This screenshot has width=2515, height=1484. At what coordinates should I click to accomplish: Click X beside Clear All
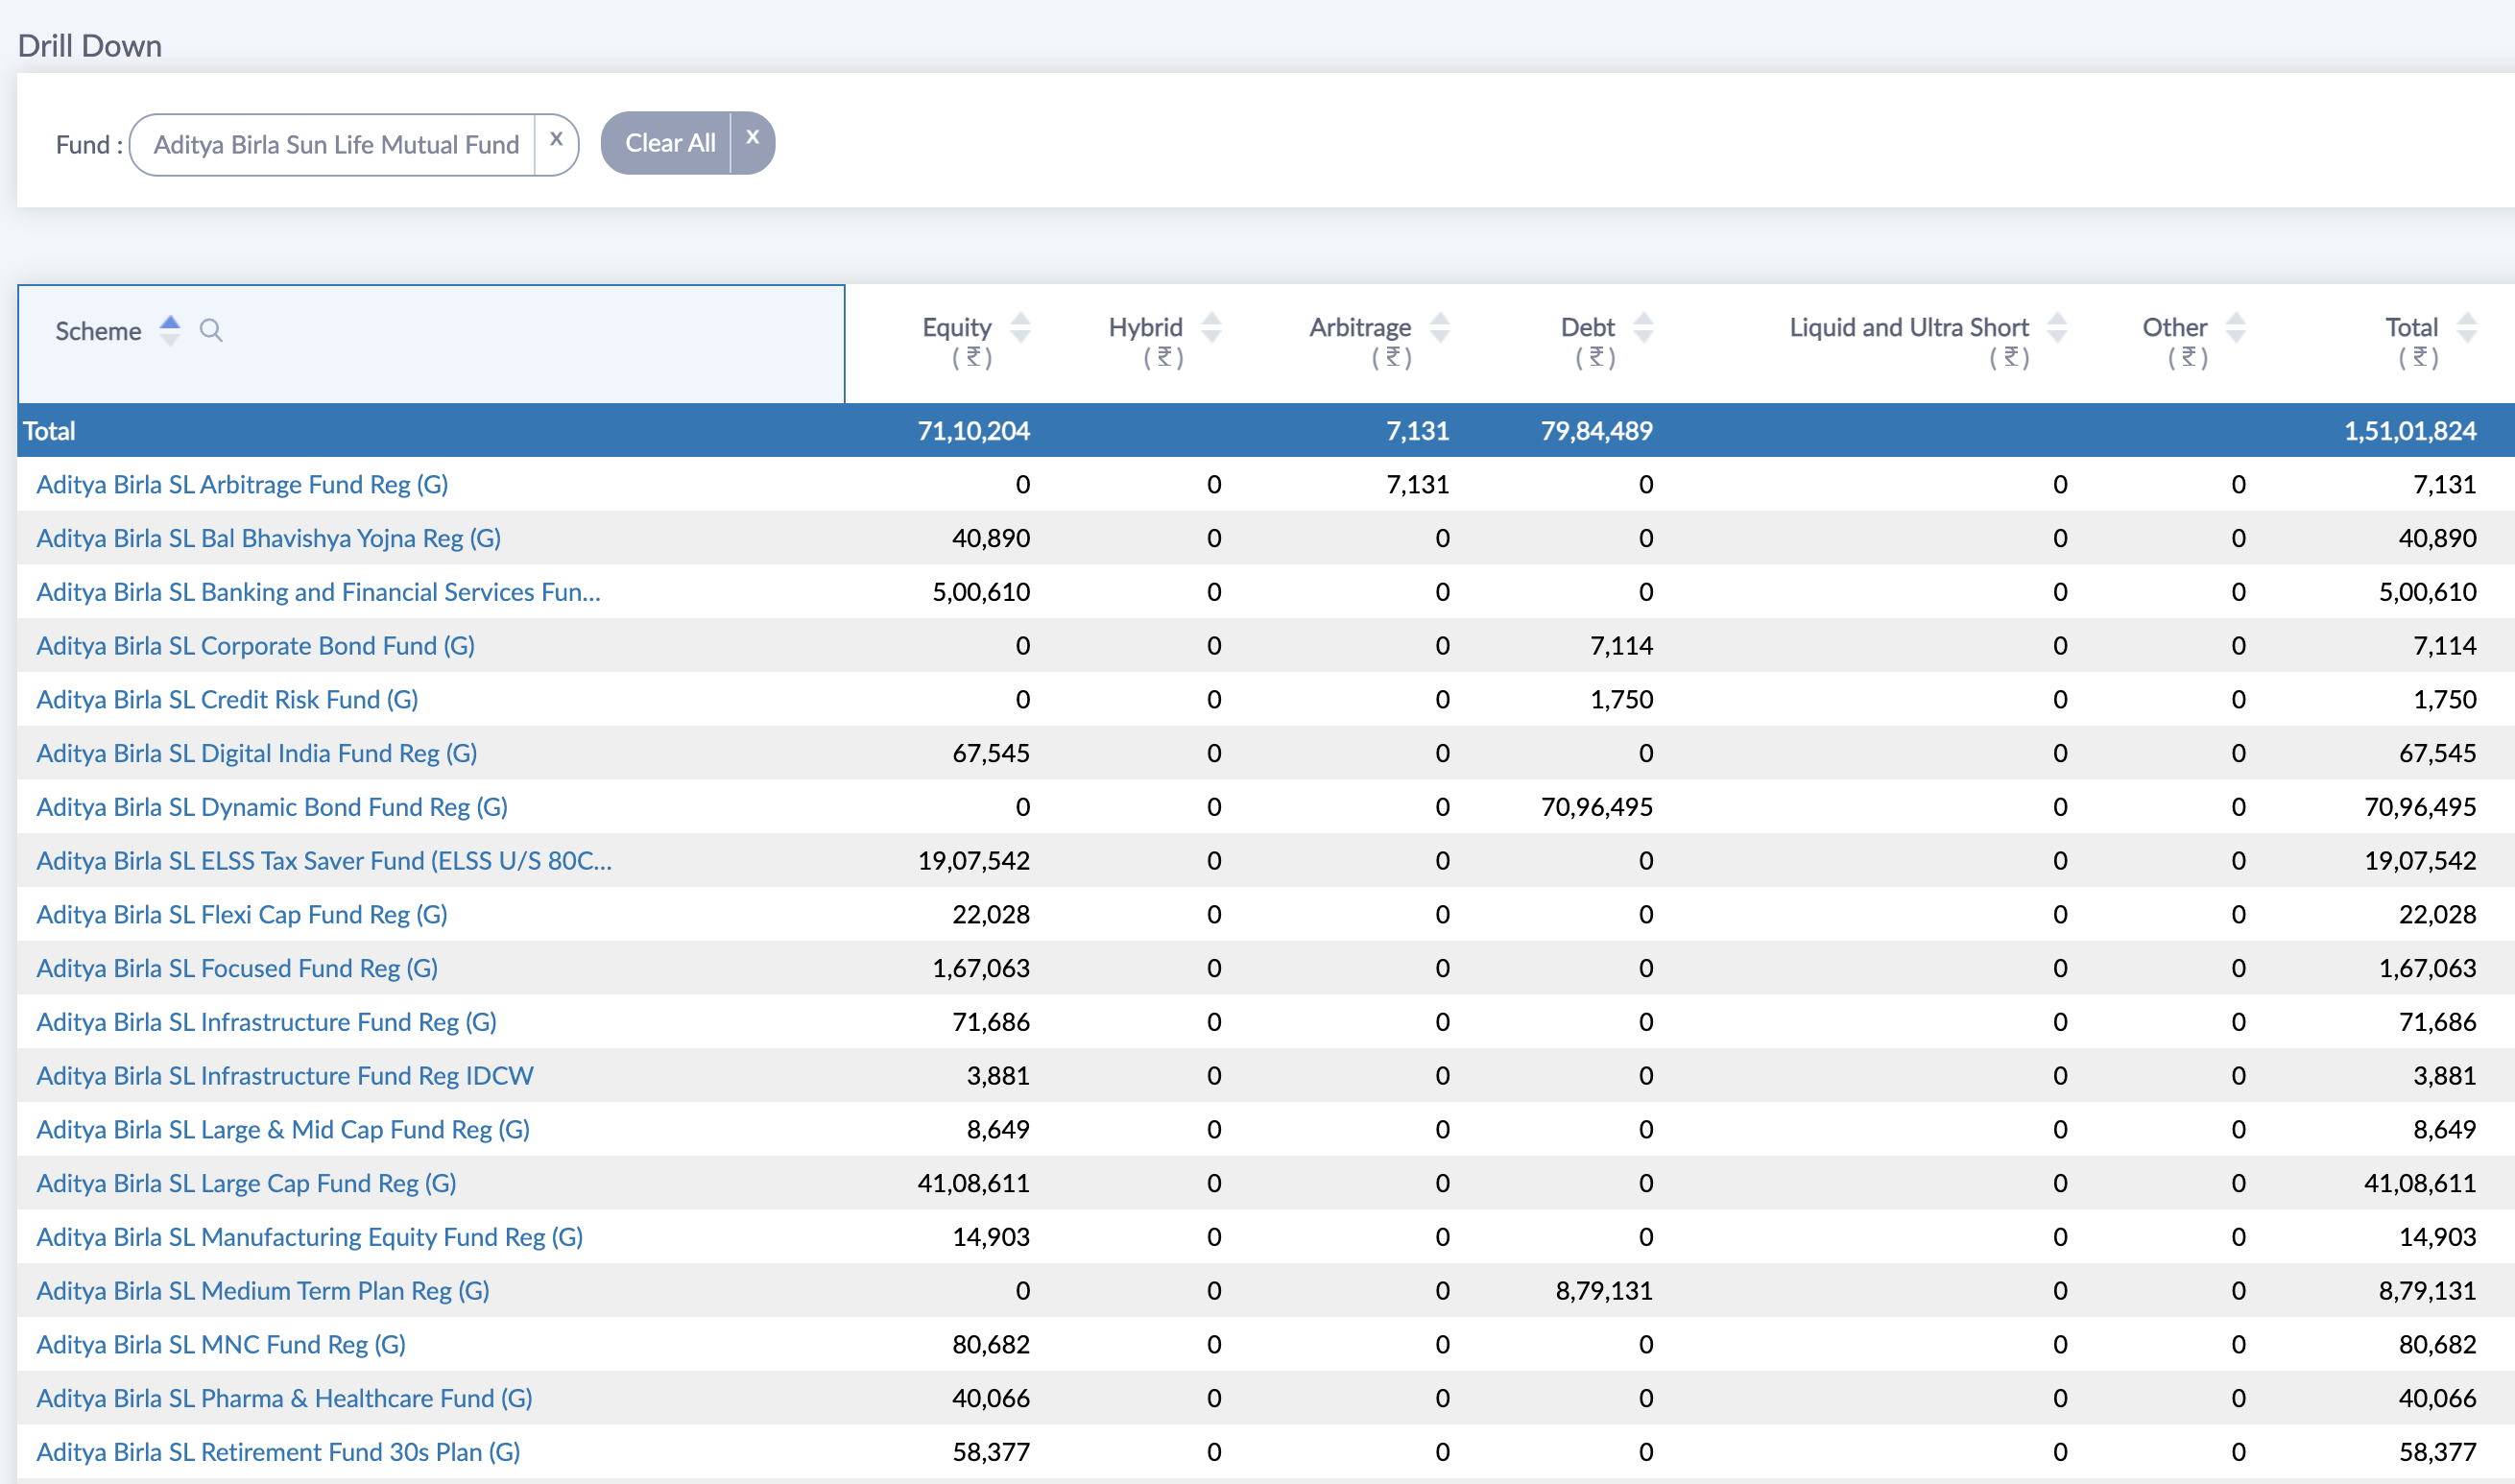pos(753,139)
